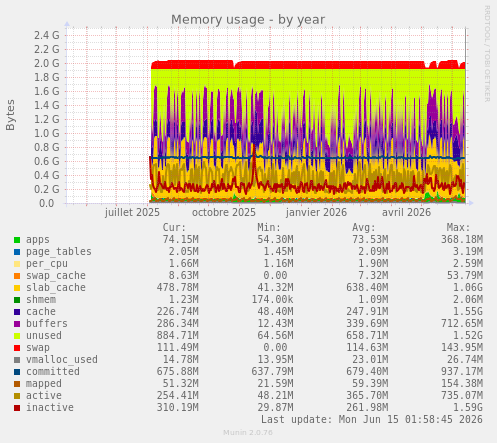Click the apps max value 368.18M
The width and height of the screenshot is (497, 443).
pos(462,240)
